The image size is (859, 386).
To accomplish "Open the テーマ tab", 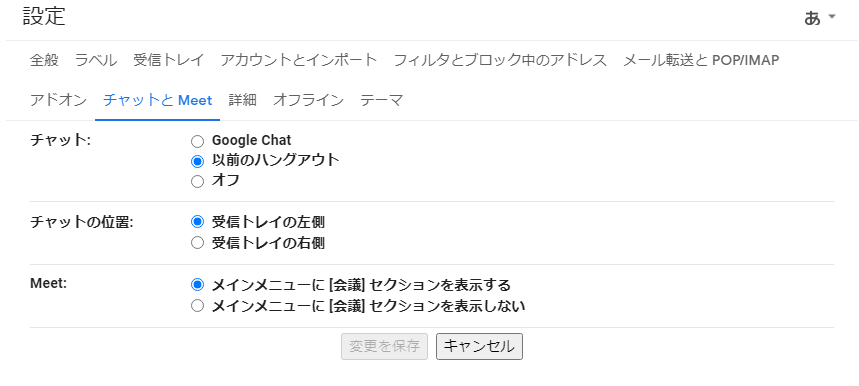I will point(382,100).
